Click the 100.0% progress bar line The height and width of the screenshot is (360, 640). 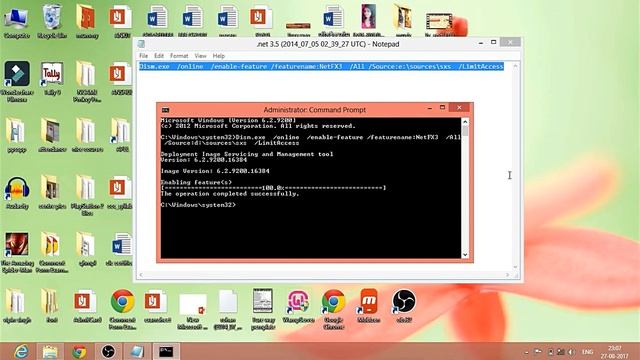click(273, 188)
